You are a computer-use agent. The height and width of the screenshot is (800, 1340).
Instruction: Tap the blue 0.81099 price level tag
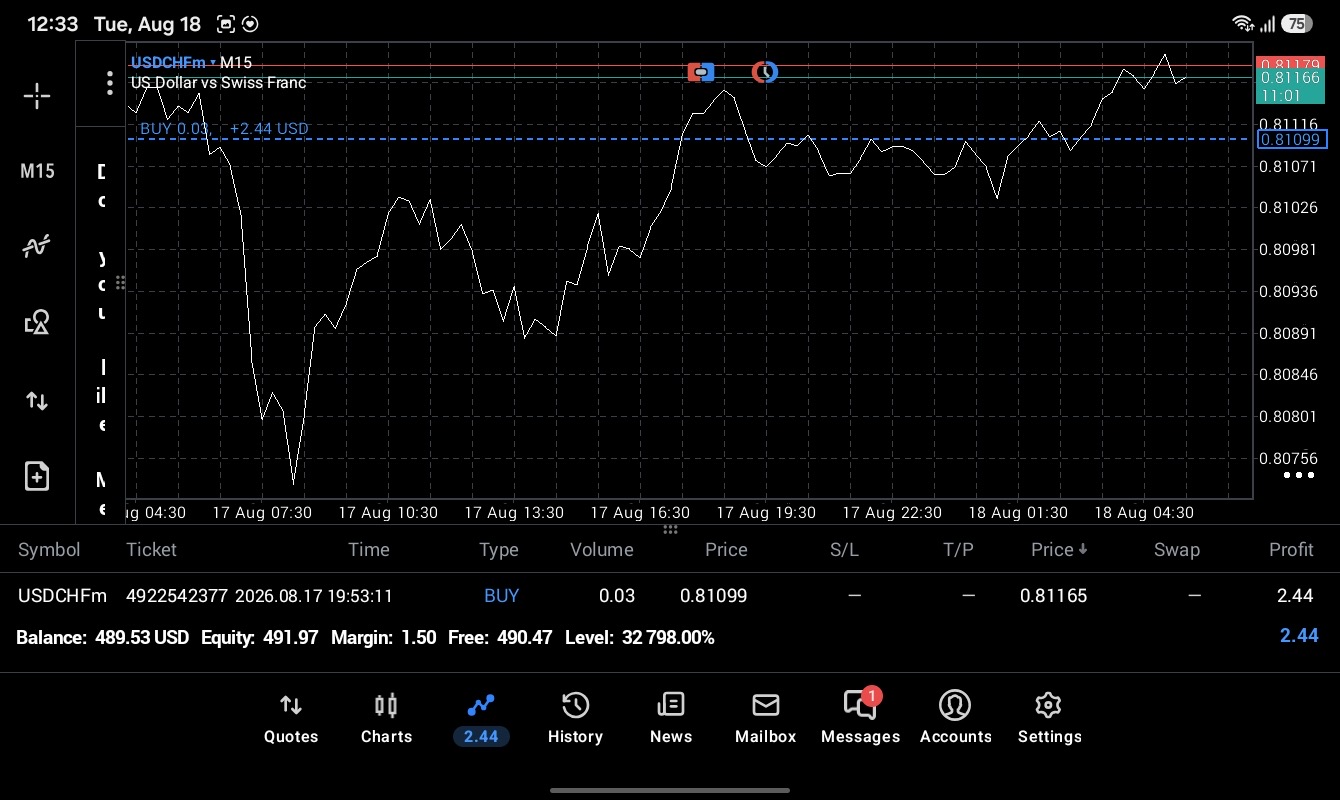1292,139
